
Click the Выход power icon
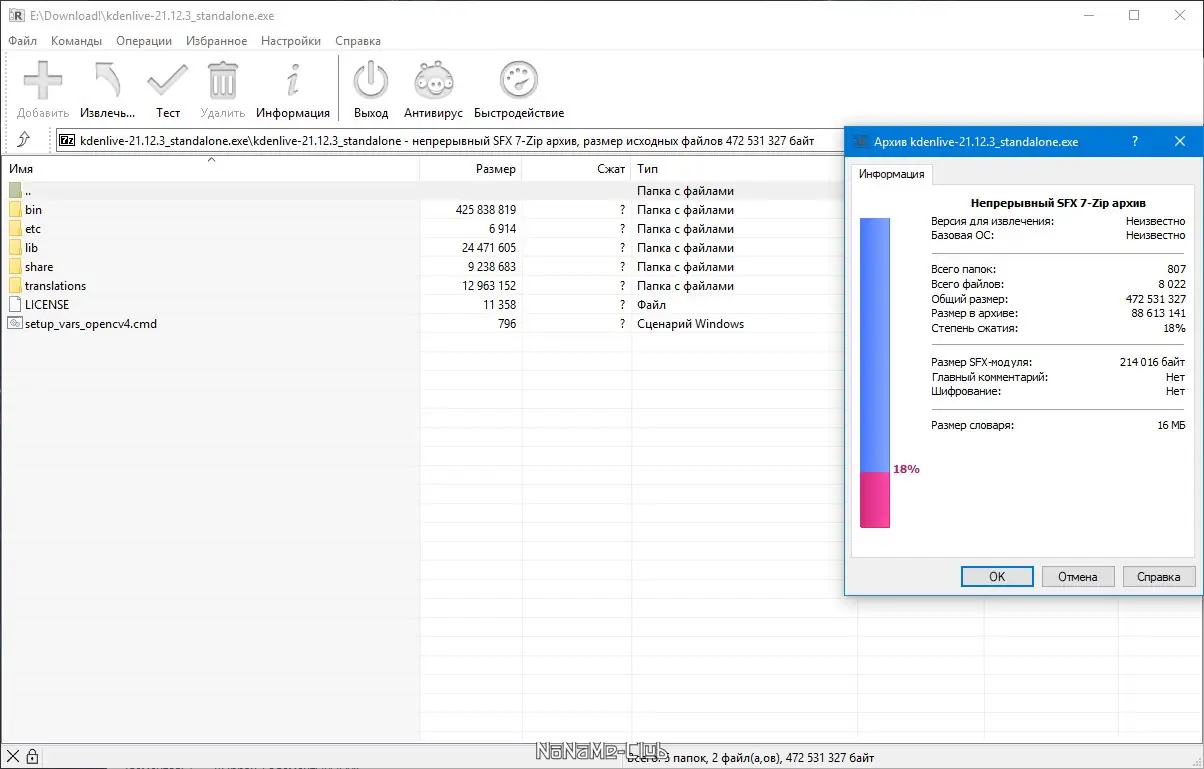click(371, 80)
